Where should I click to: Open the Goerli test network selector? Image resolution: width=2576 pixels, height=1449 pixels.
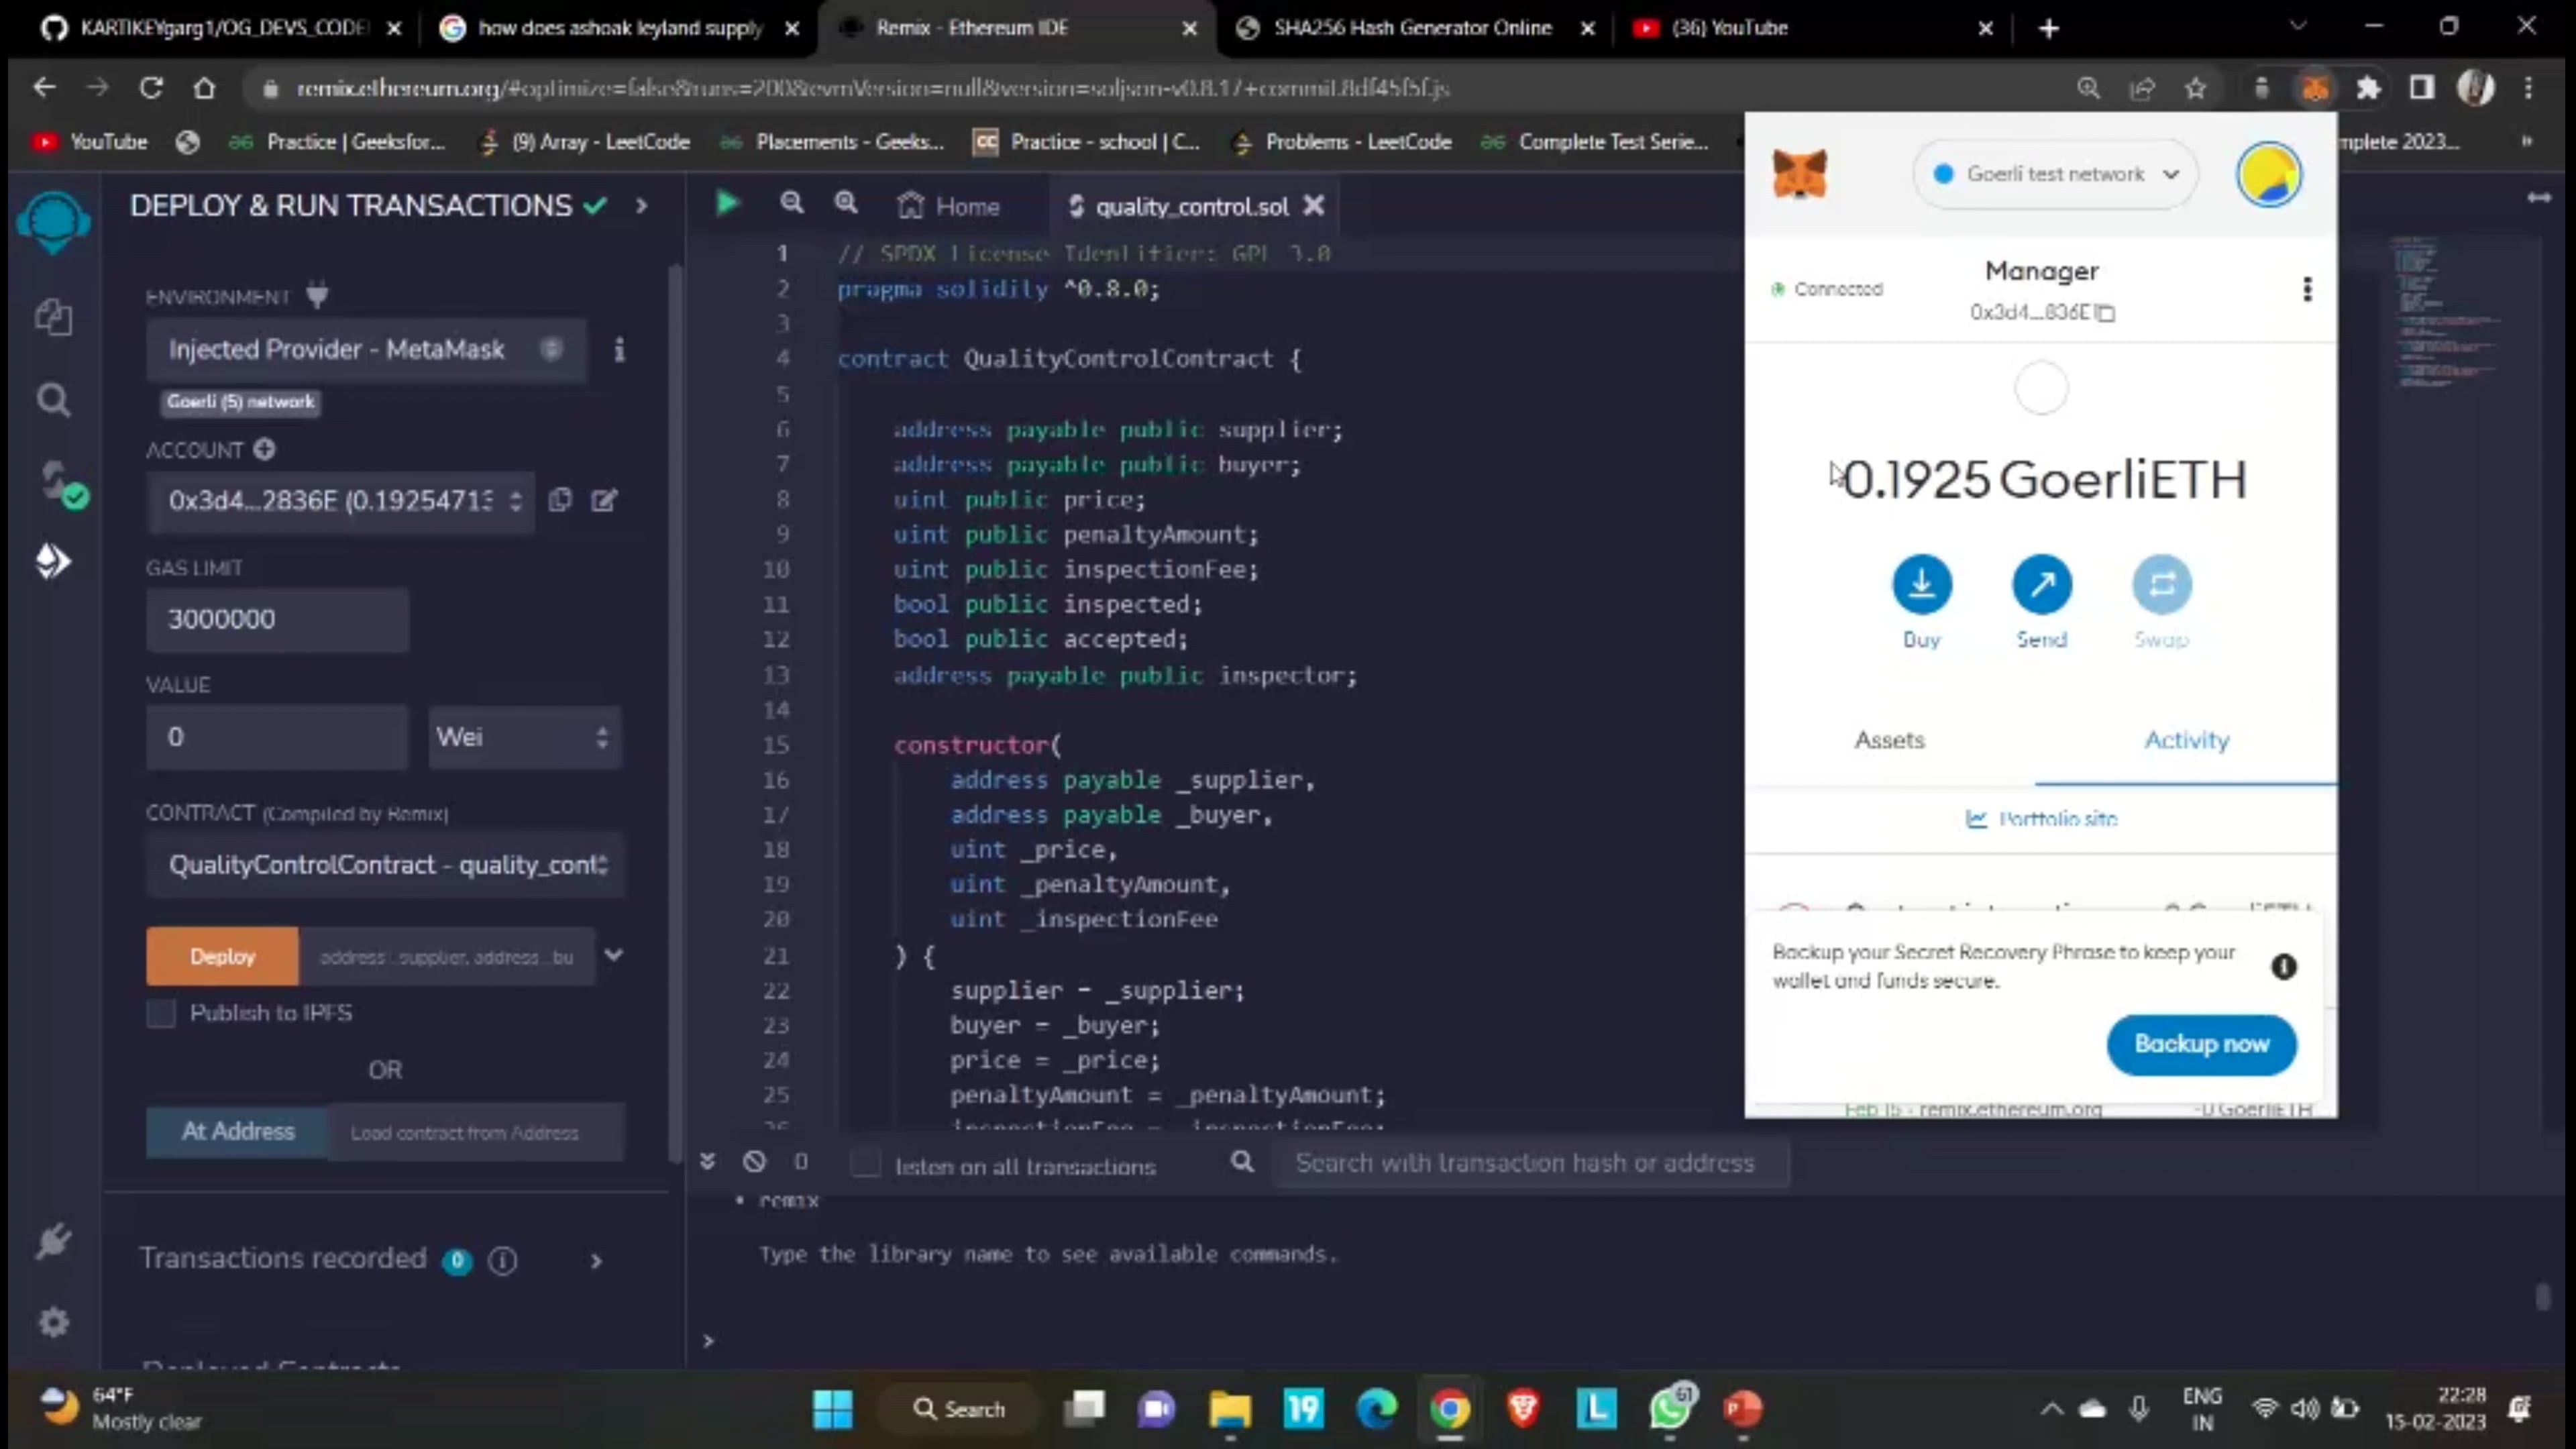pyautogui.click(x=2054, y=174)
